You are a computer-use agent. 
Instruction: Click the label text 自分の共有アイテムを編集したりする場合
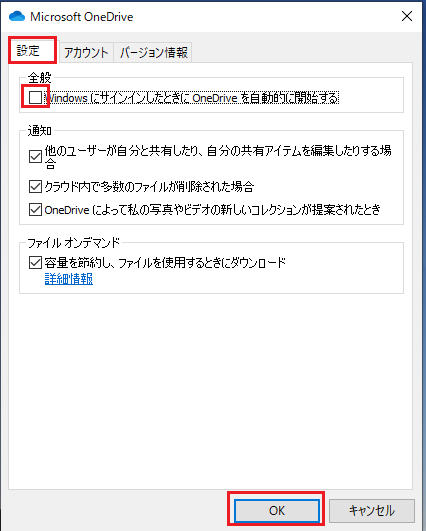tap(299, 151)
